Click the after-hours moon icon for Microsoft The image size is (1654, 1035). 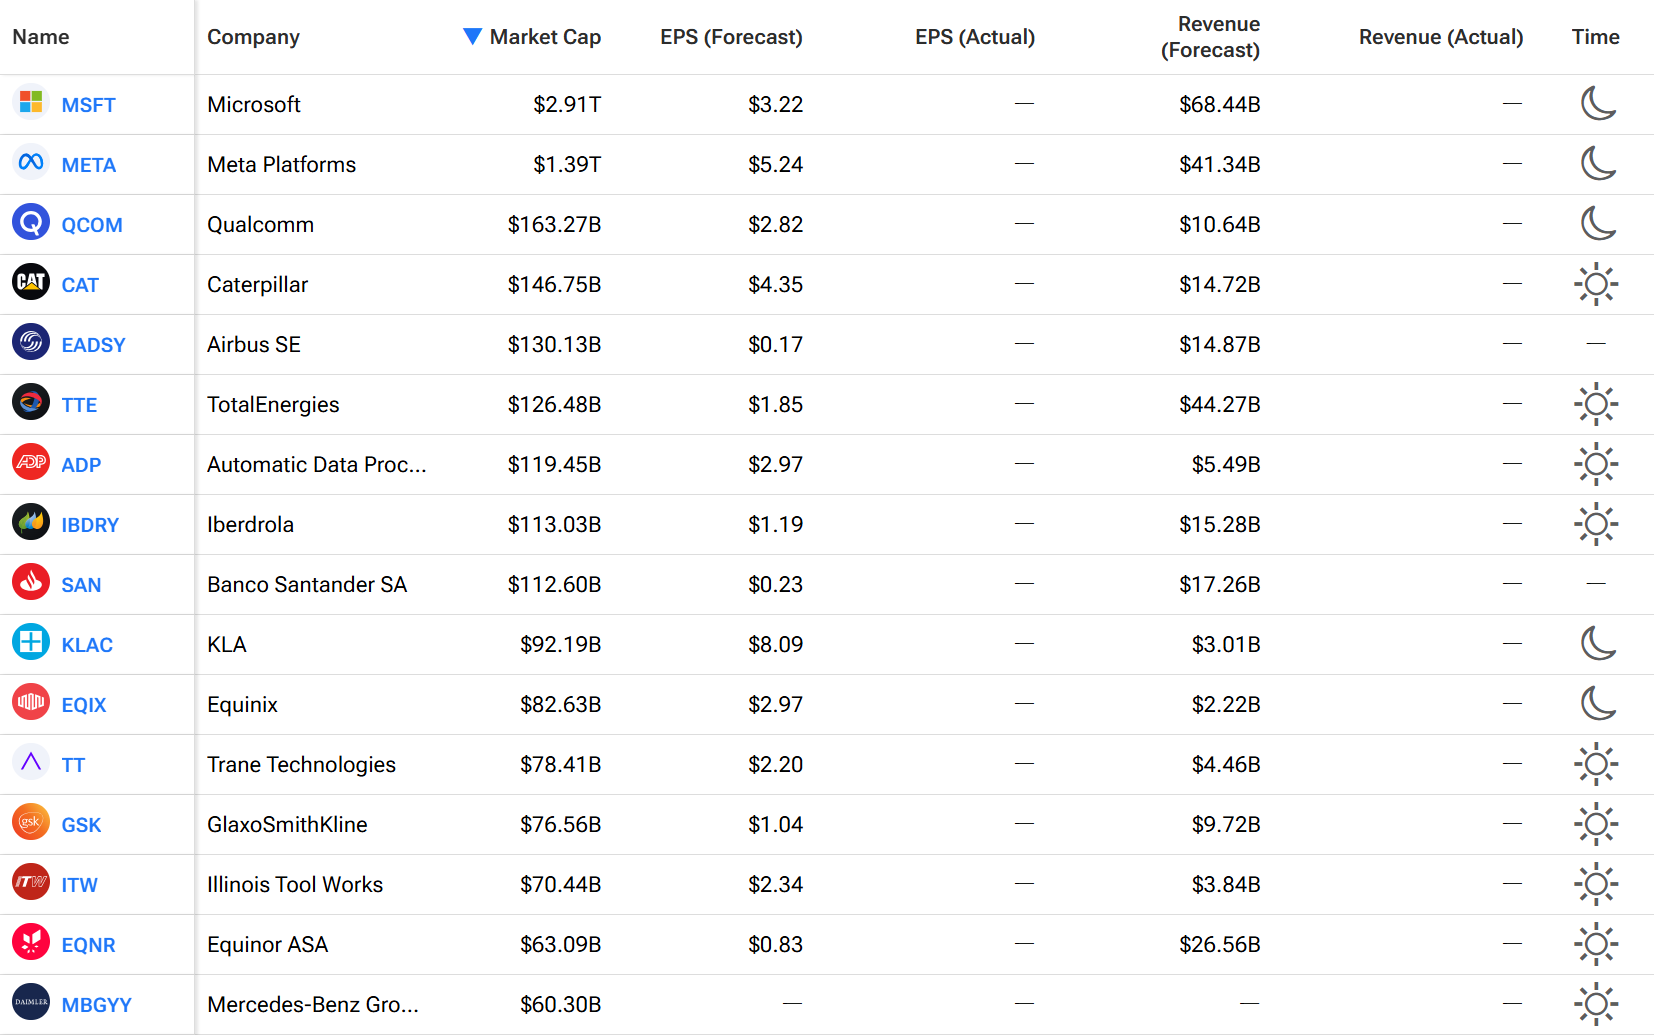point(1597,103)
